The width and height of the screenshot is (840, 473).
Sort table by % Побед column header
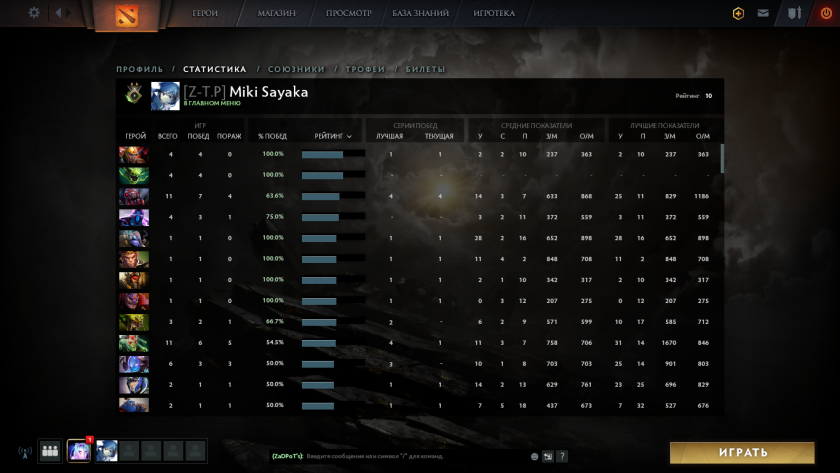click(x=272, y=136)
